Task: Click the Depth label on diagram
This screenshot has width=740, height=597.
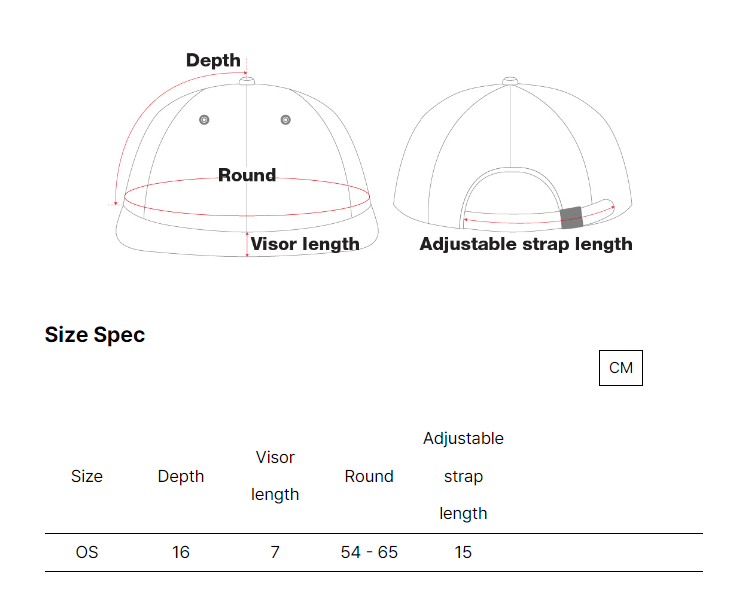Action: tap(213, 60)
